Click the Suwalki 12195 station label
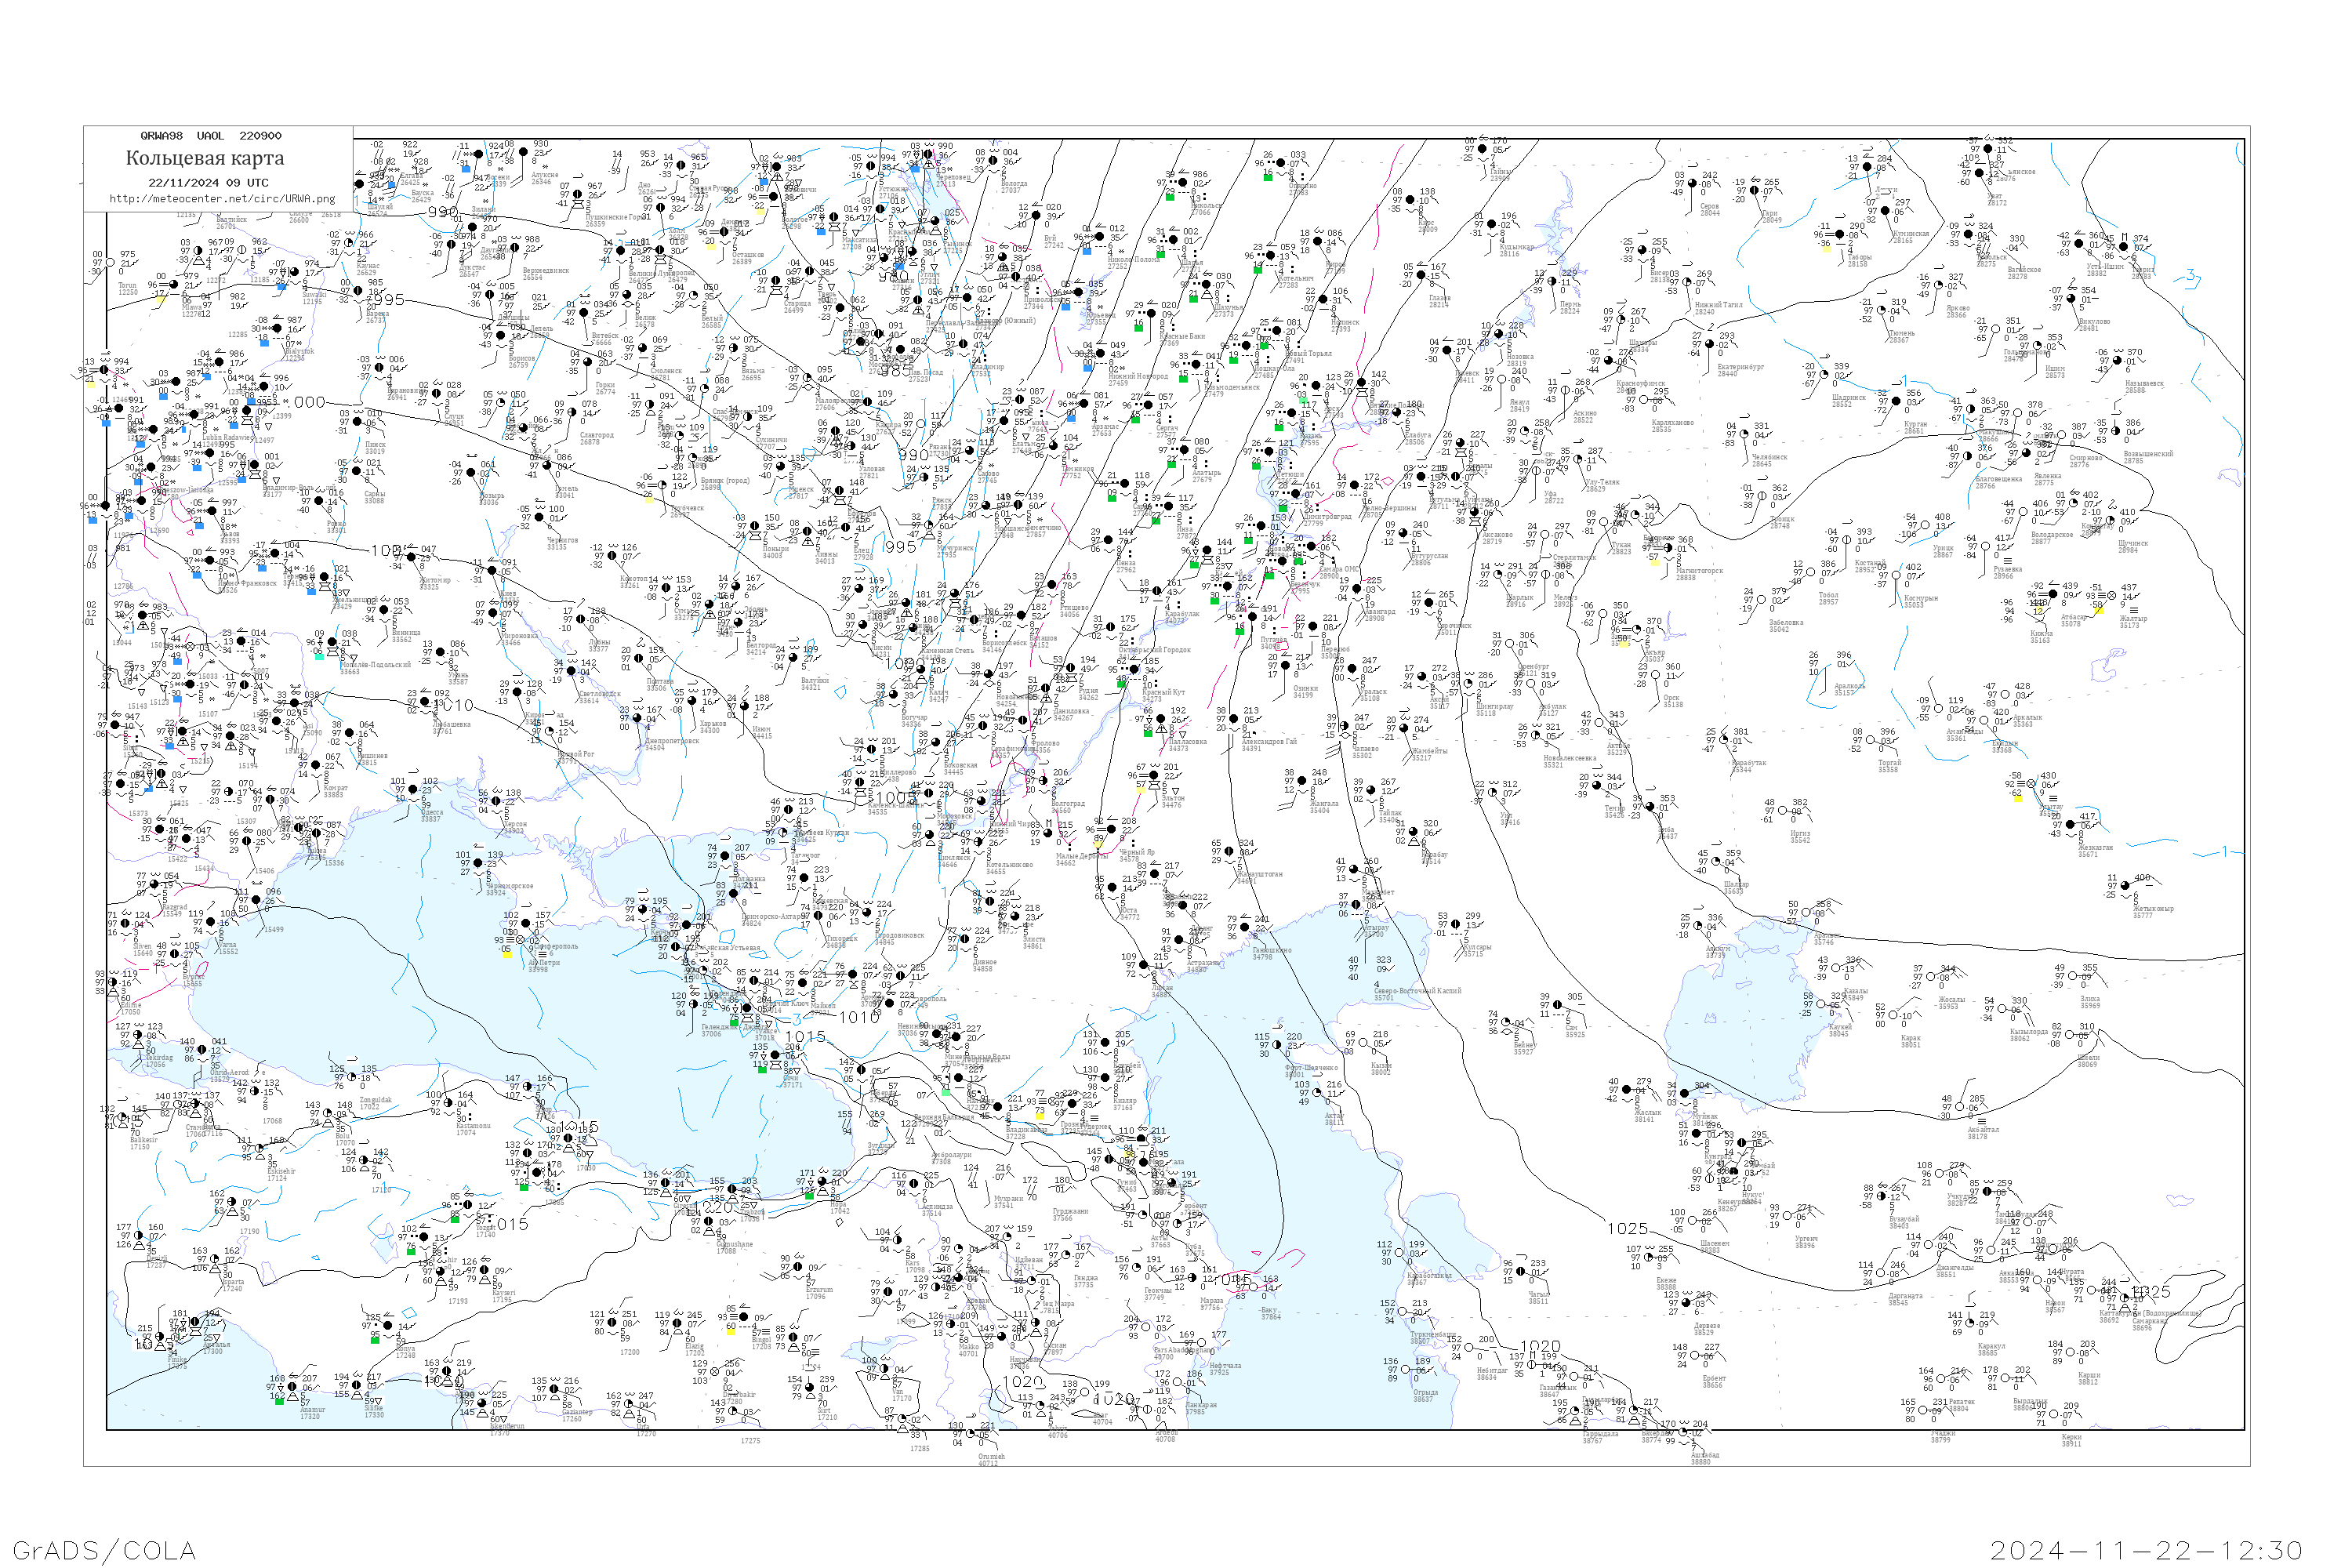This screenshot has height=1568, width=2352. (314, 298)
